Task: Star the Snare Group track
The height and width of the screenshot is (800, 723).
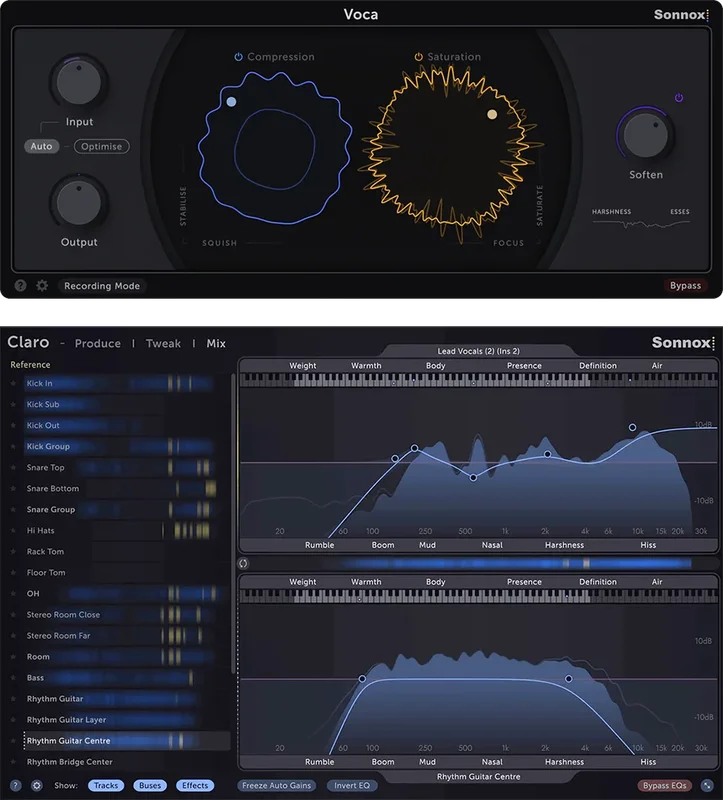Action: click(x=13, y=509)
